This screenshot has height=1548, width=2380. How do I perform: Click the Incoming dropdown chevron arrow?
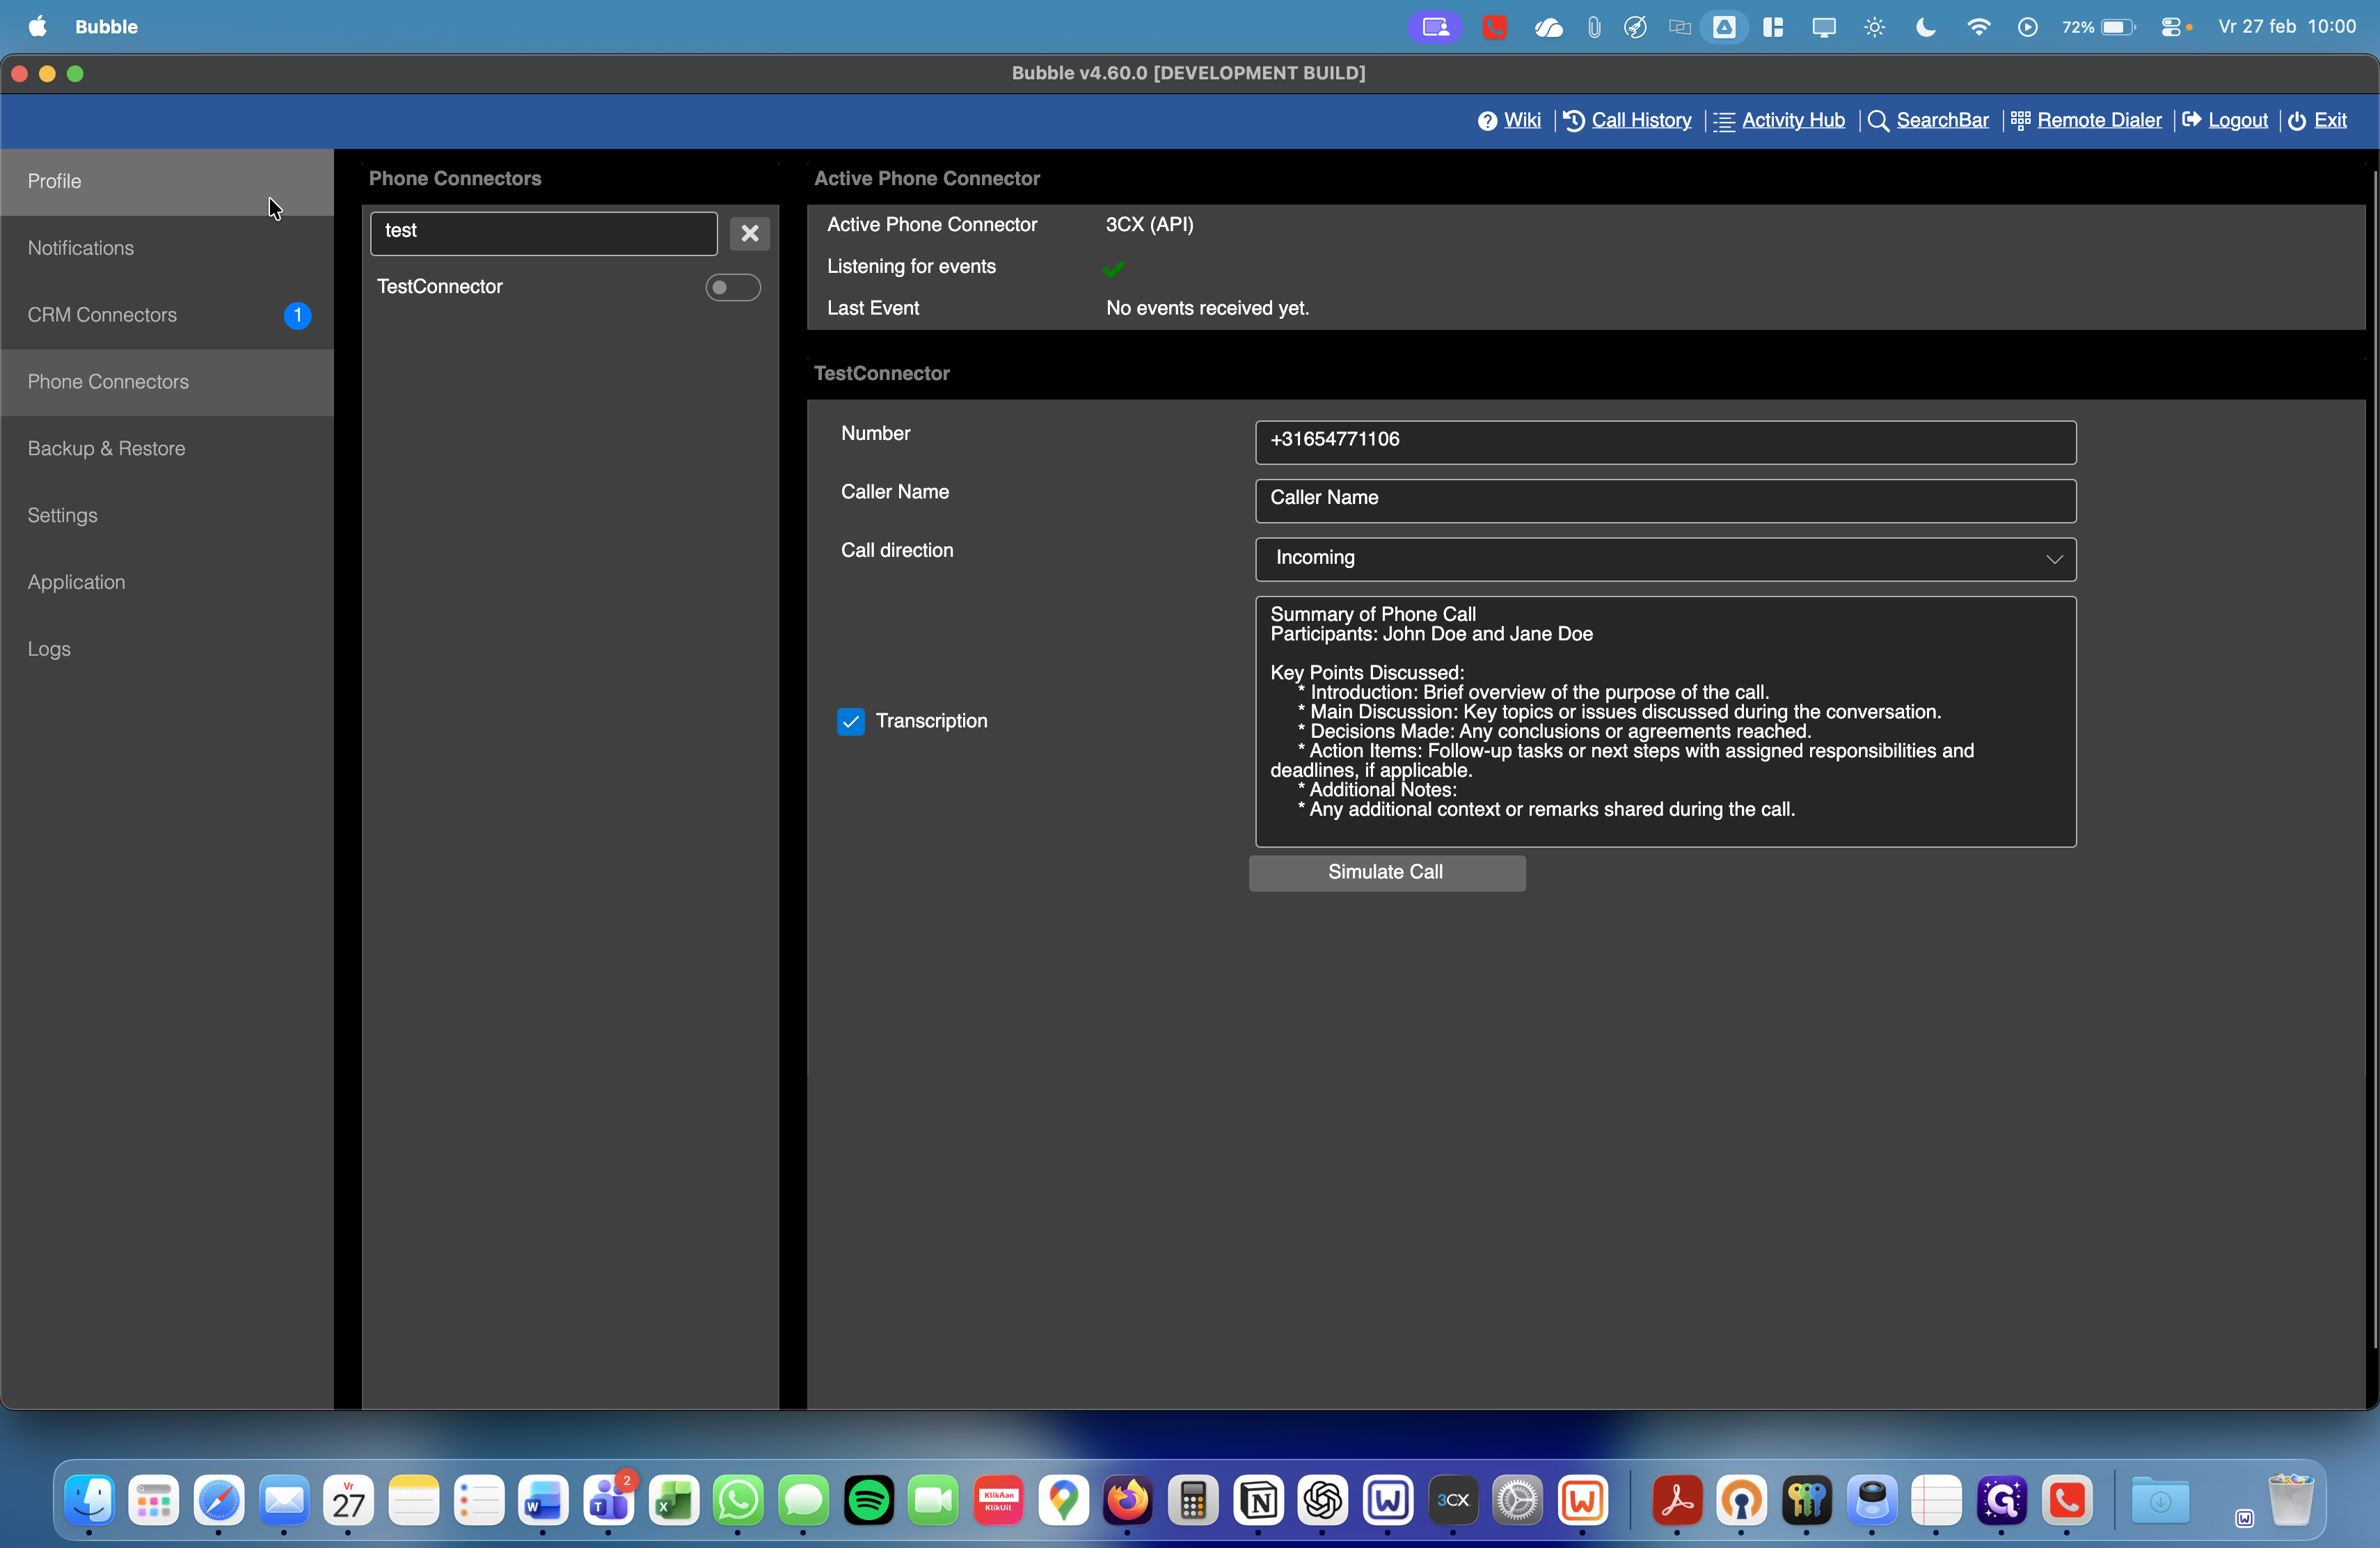[2053, 559]
